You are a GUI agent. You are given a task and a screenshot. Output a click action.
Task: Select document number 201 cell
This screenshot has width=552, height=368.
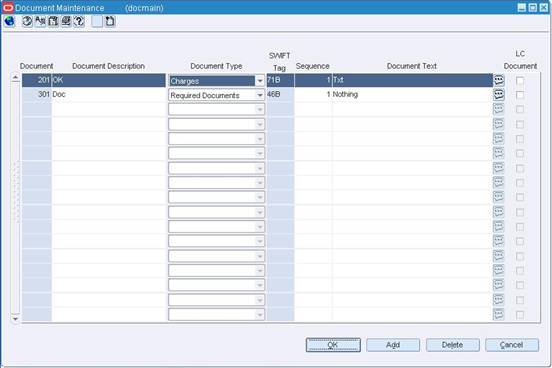click(37, 80)
